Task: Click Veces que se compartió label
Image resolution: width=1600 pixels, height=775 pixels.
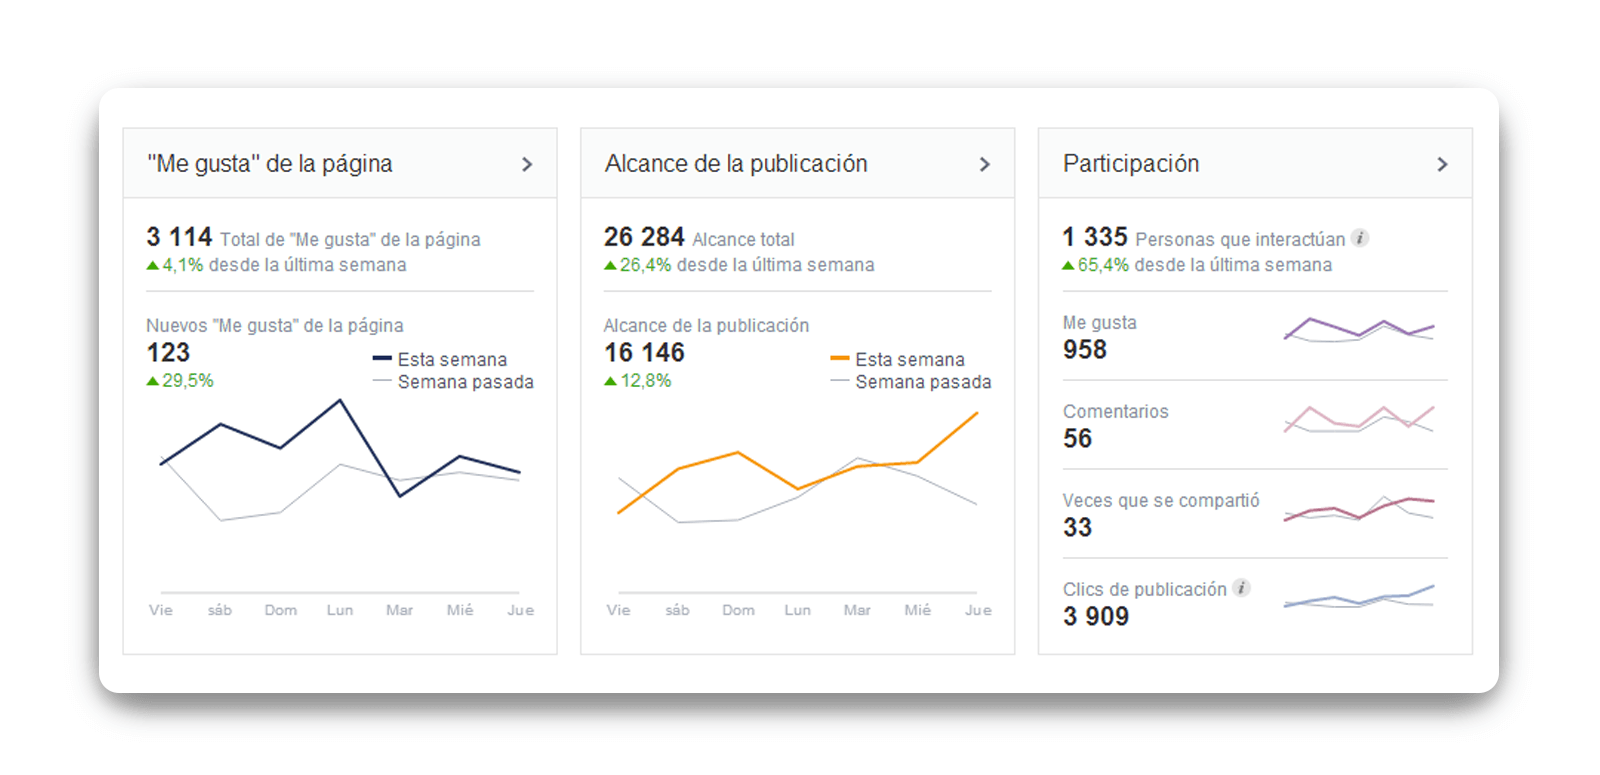Action: (1161, 501)
